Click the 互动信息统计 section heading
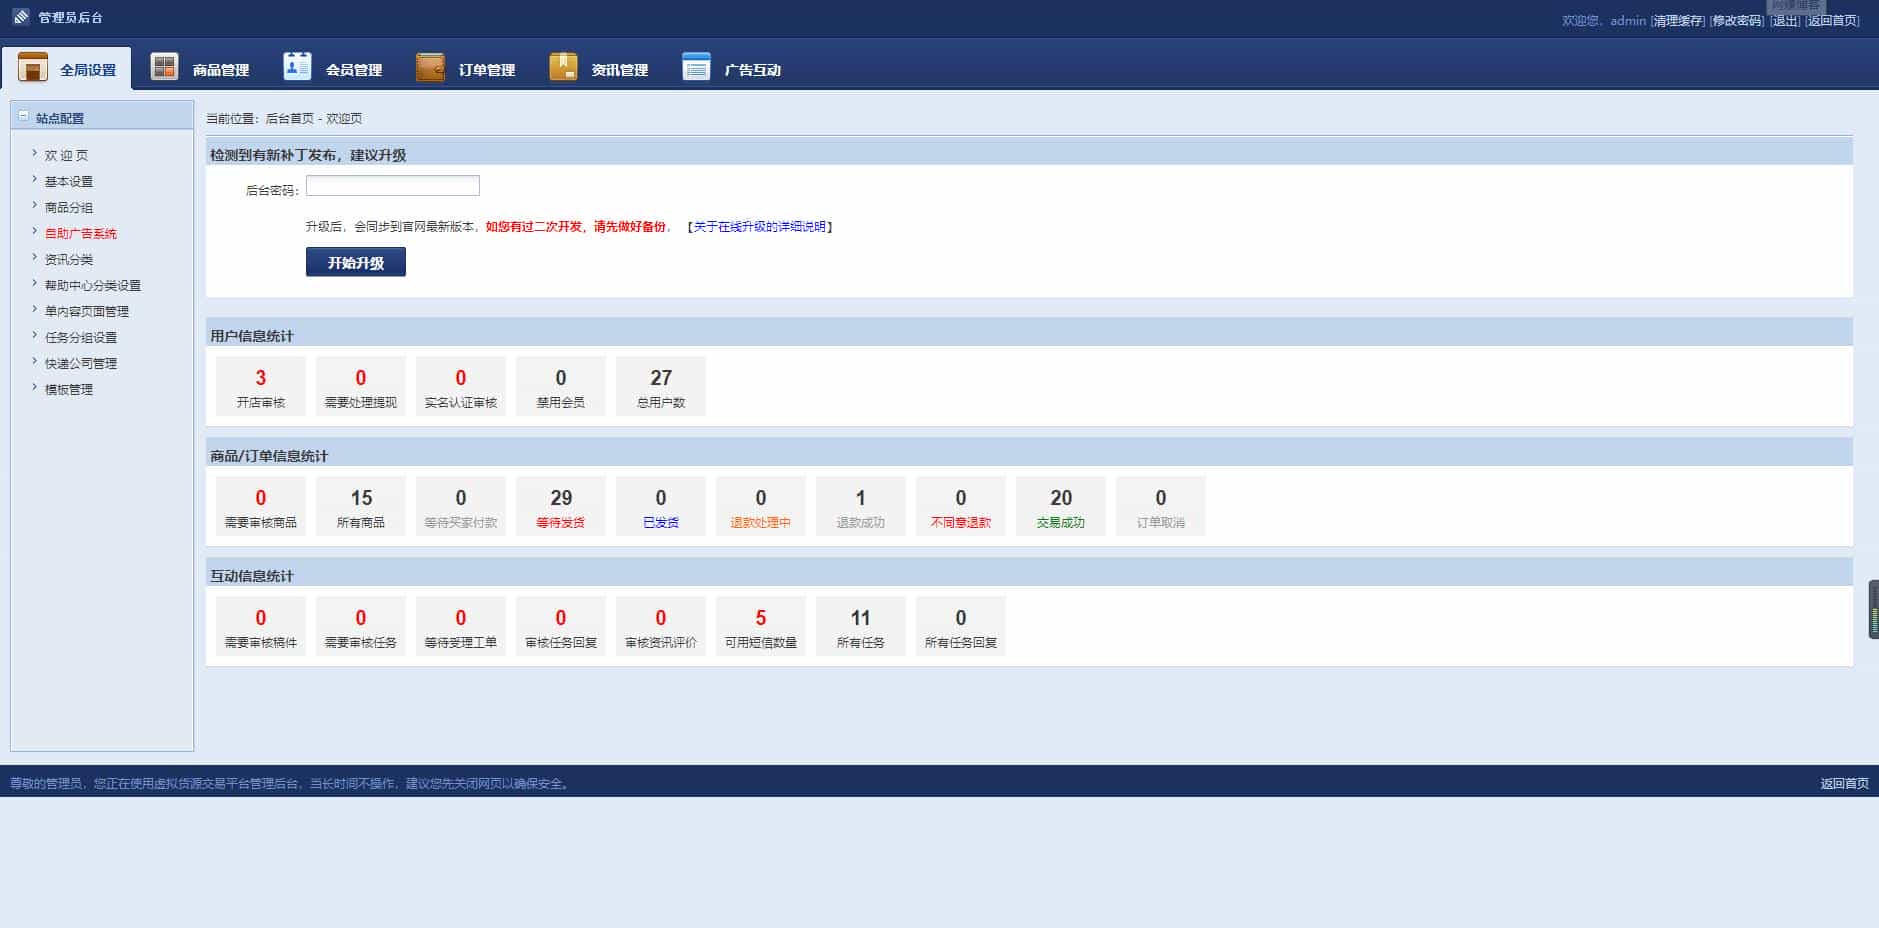The width and height of the screenshot is (1879, 928). (x=252, y=576)
